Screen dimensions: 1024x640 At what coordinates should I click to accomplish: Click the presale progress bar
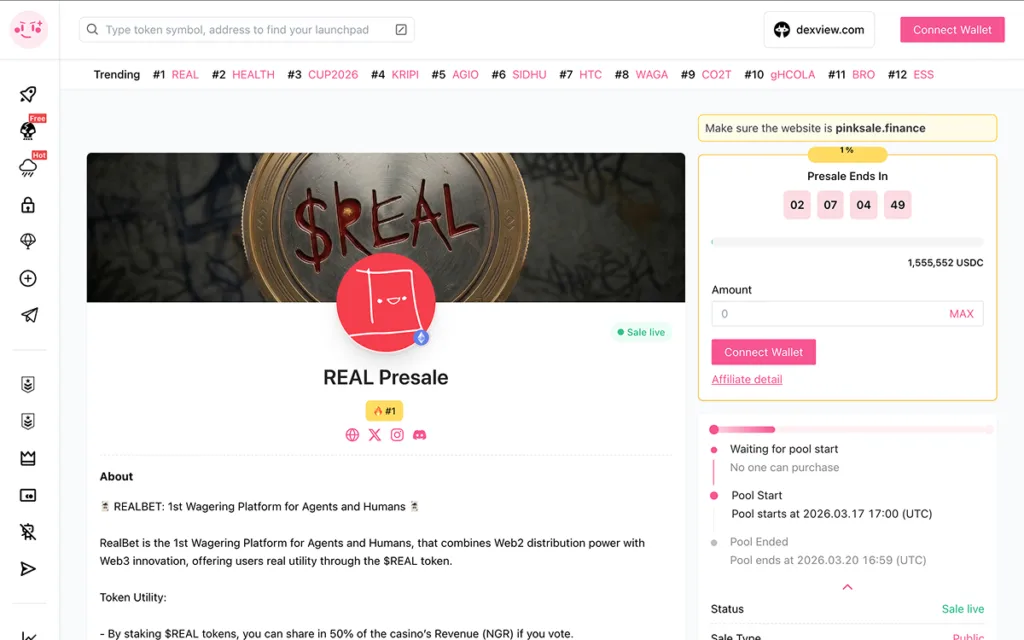click(x=847, y=242)
